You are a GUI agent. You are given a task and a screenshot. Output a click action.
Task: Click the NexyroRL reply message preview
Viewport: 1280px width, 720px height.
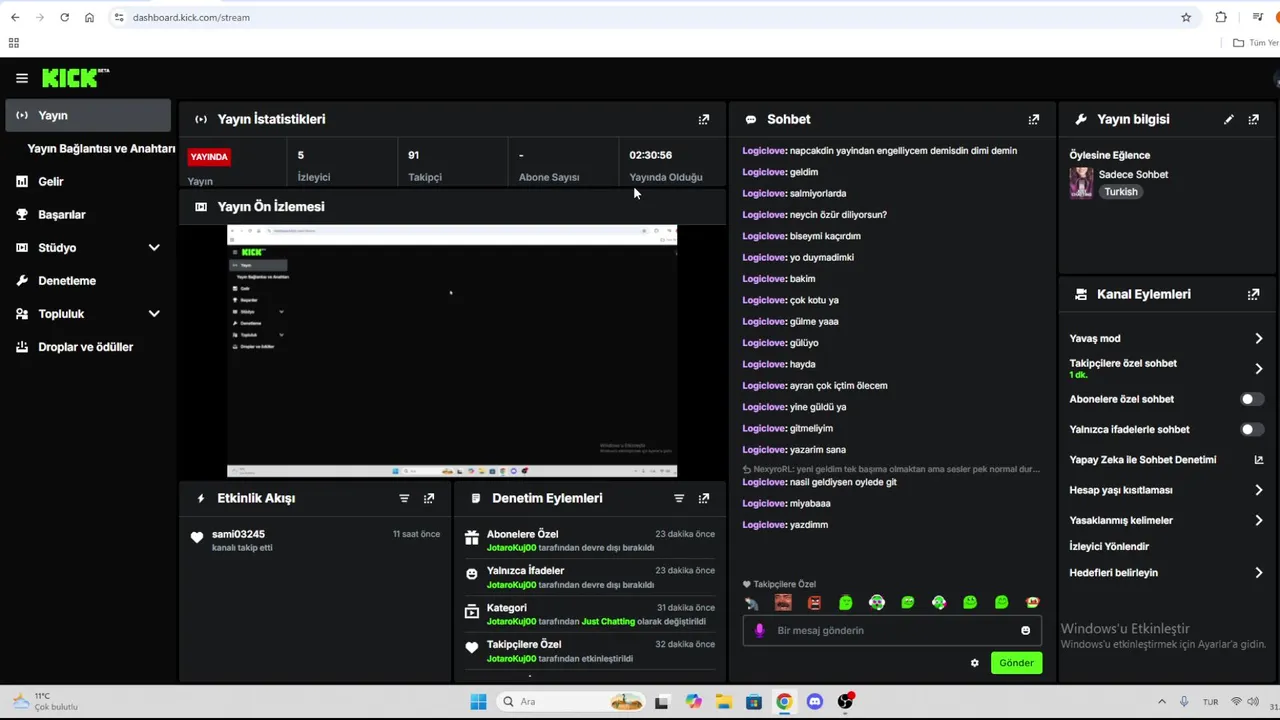coord(891,469)
